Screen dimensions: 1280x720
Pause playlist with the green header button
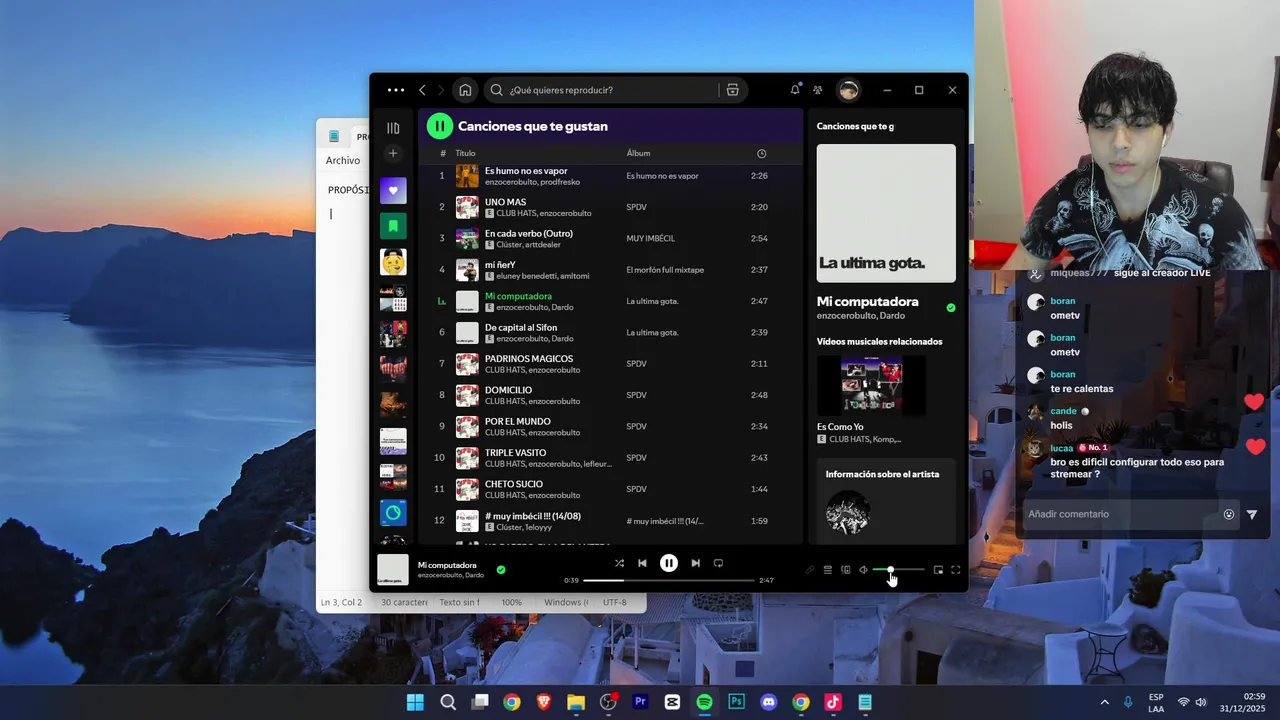pyautogui.click(x=440, y=126)
